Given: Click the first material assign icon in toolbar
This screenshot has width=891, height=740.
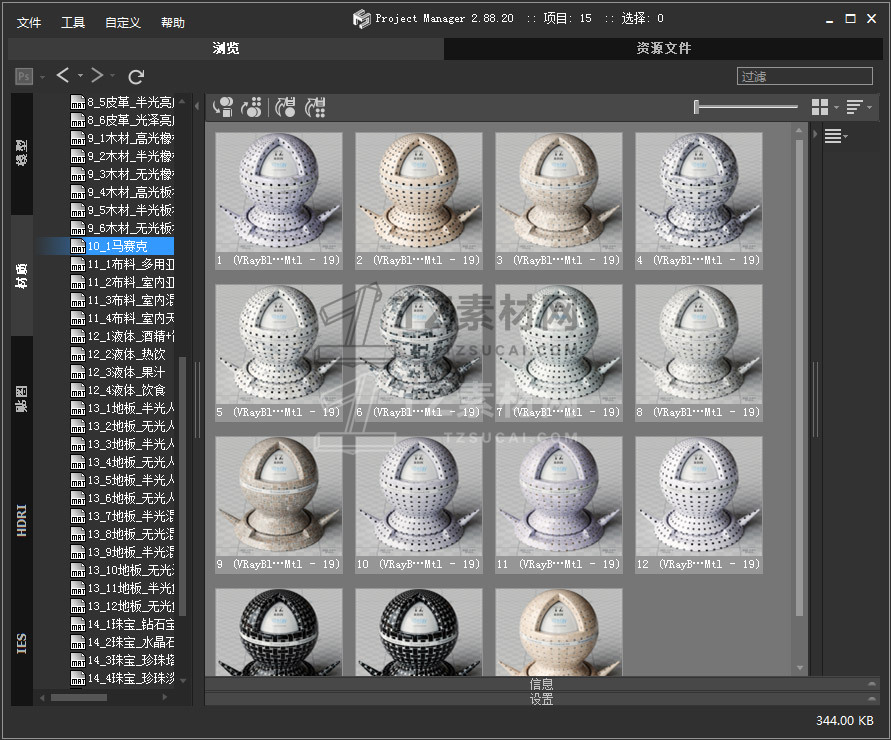Looking at the screenshot, I should tap(224, 107).
